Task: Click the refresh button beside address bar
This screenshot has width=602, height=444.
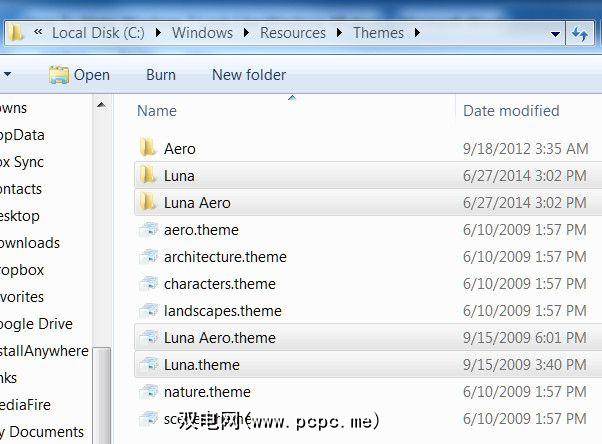Action: [x=581, y=33]
